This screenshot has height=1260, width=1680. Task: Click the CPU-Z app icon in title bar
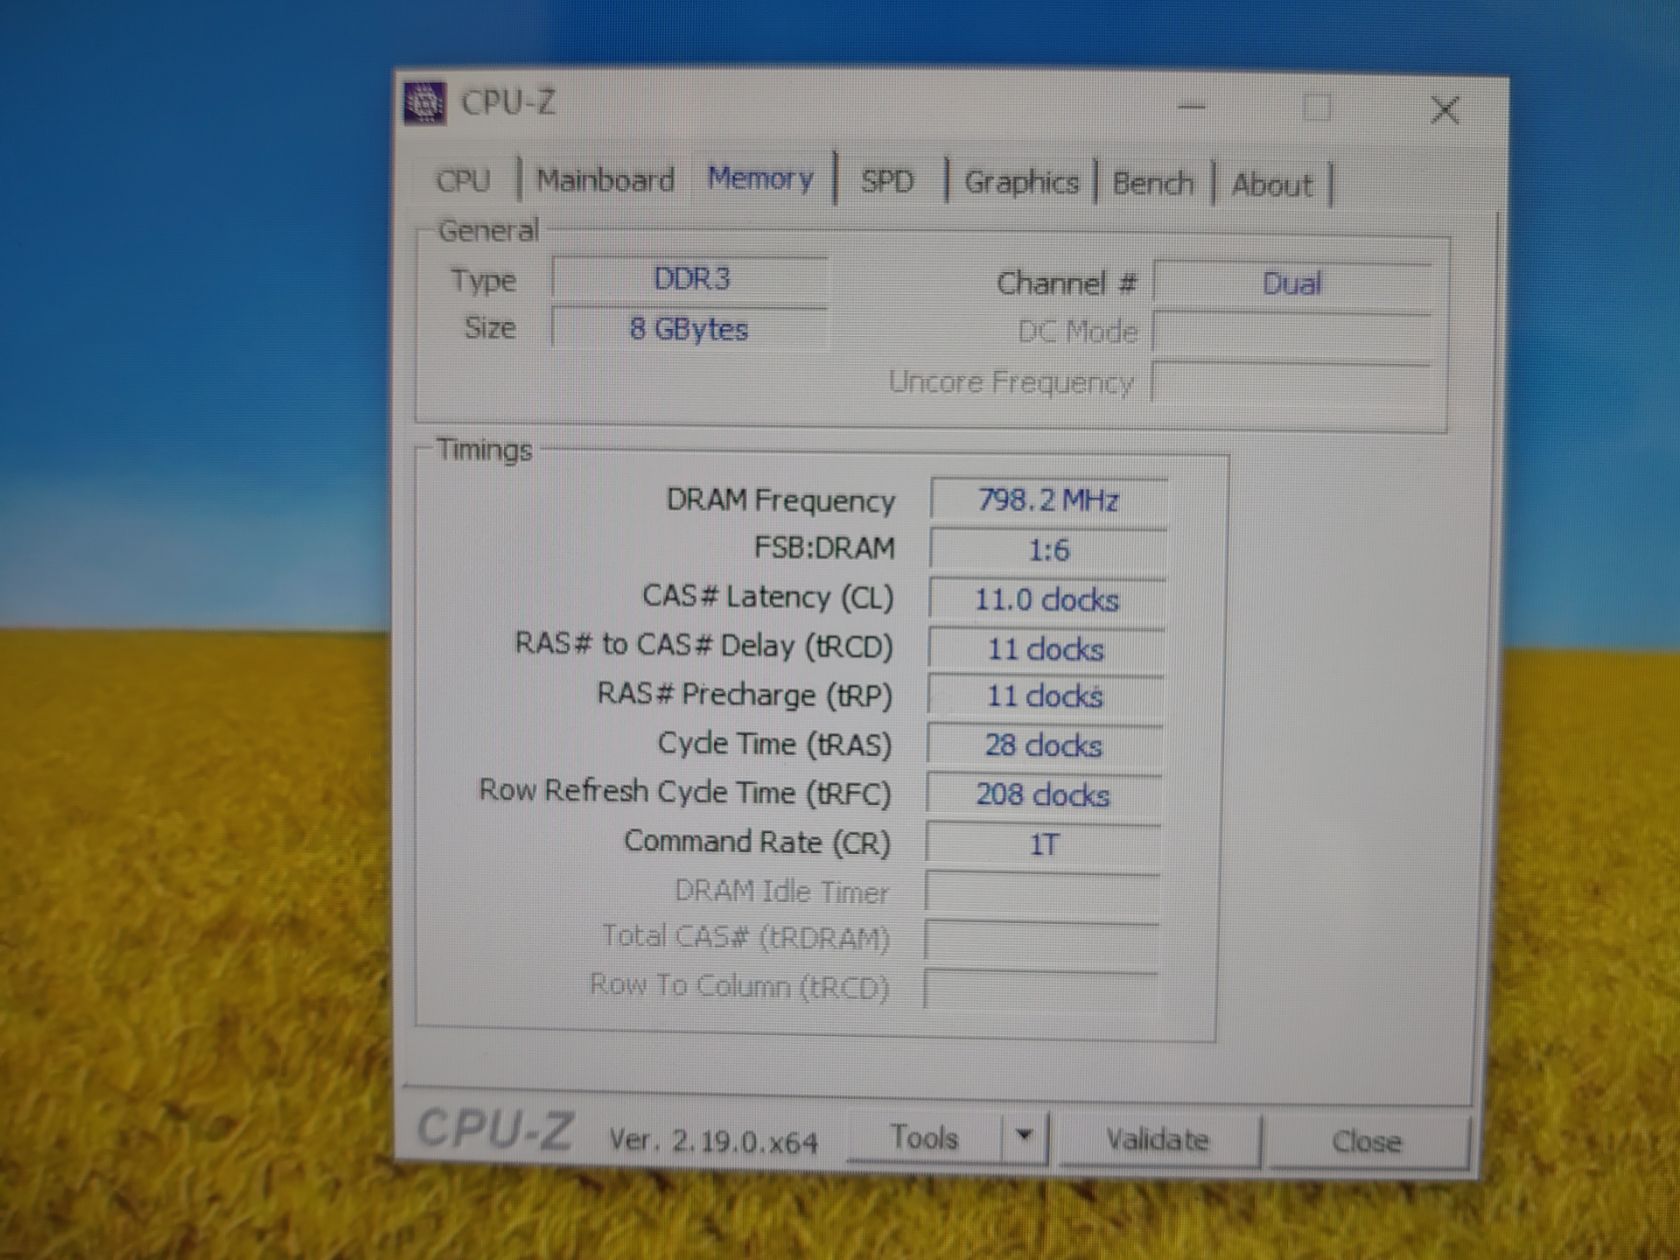425,103
